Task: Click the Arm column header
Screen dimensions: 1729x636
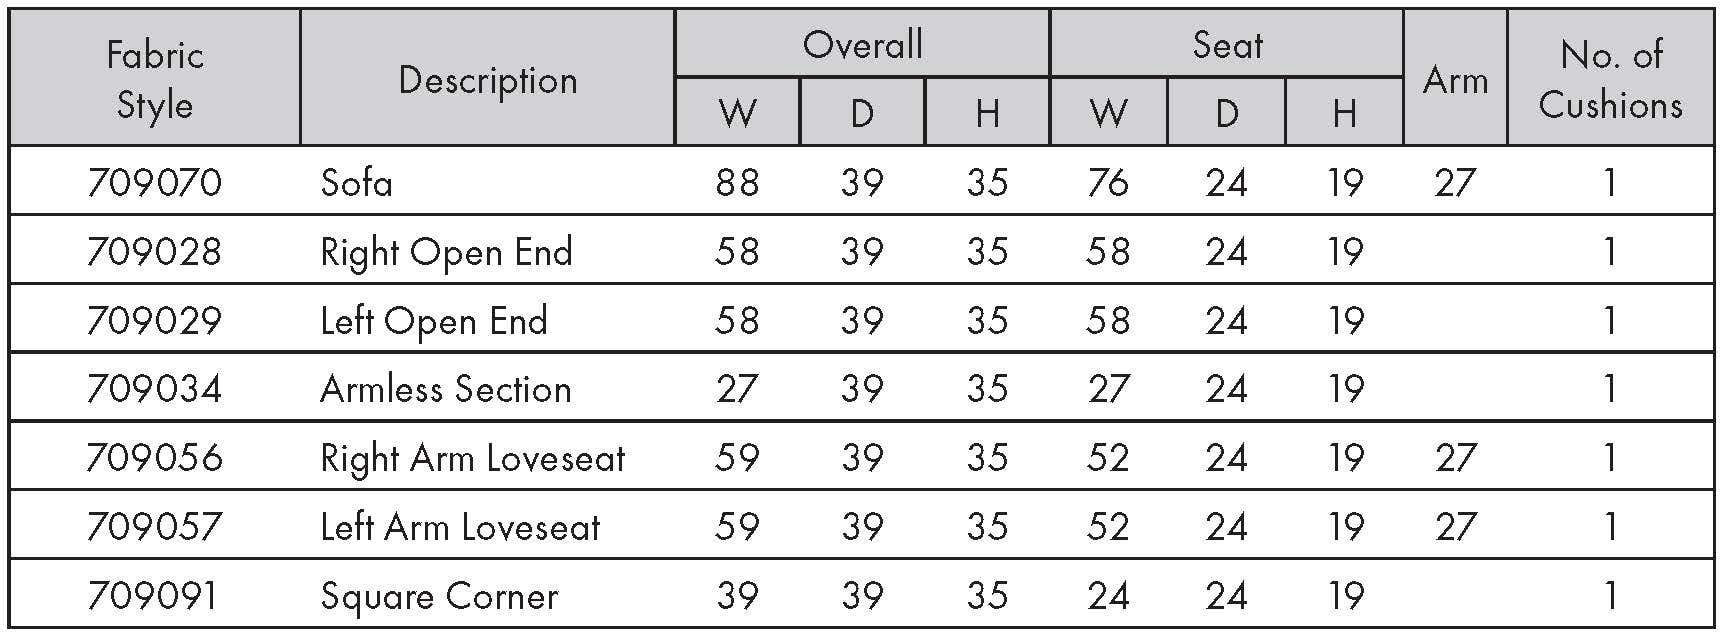Action: click(x=1455, y=80)
